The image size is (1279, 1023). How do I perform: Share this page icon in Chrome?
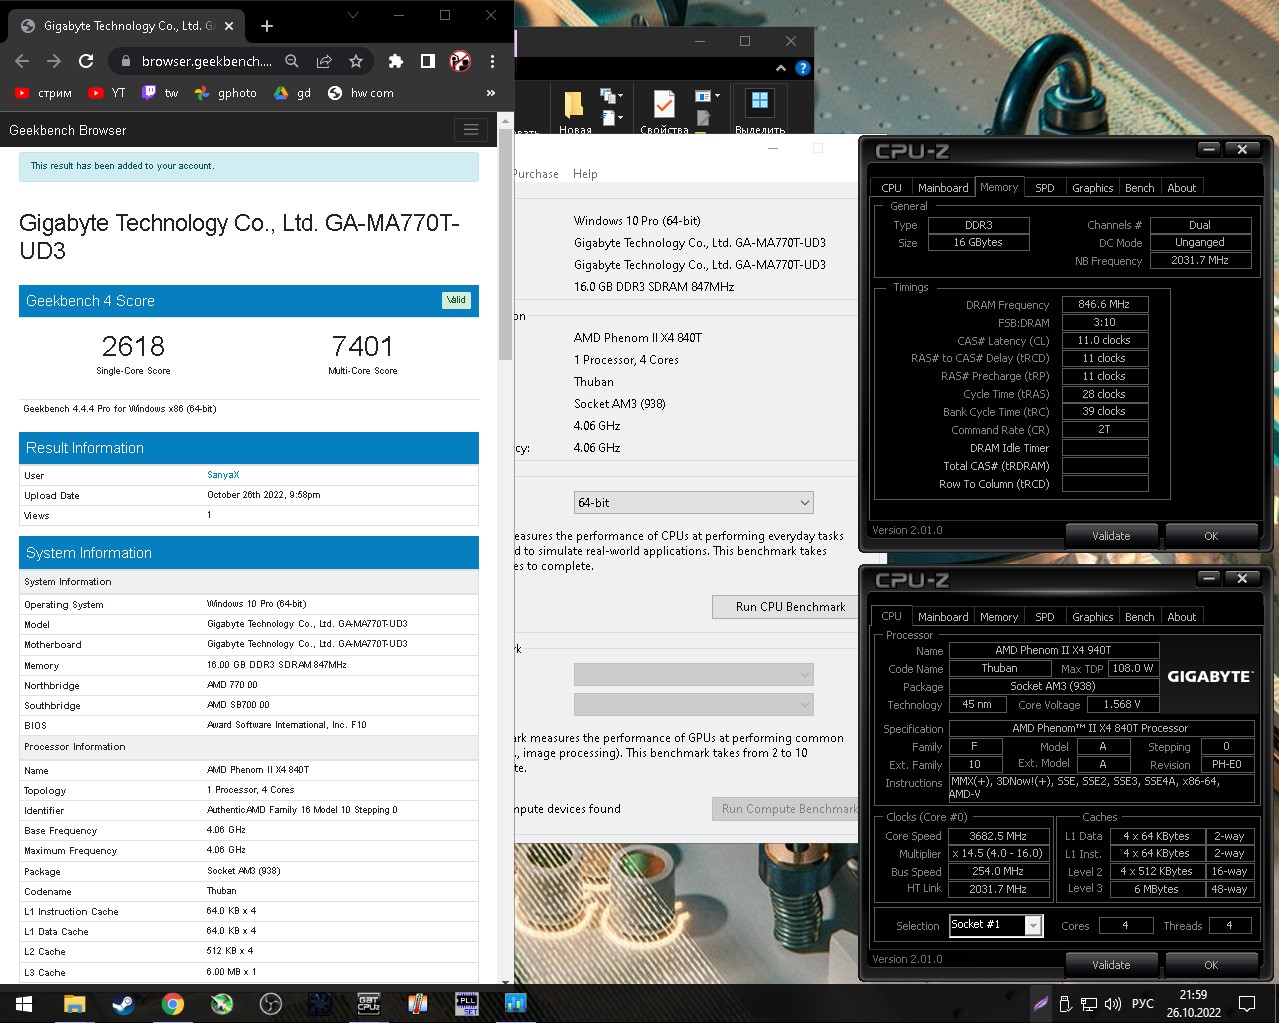324,61
